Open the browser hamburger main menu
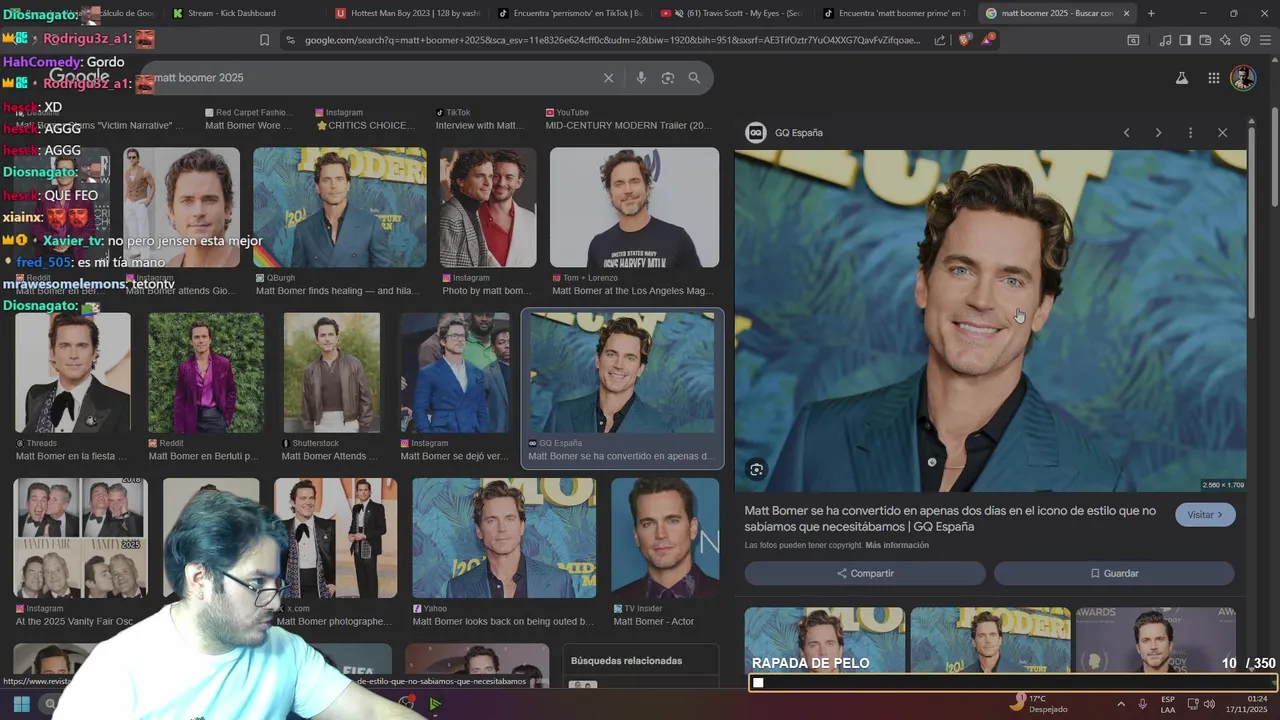The image size is (1280, 720). pos(1266,40)
